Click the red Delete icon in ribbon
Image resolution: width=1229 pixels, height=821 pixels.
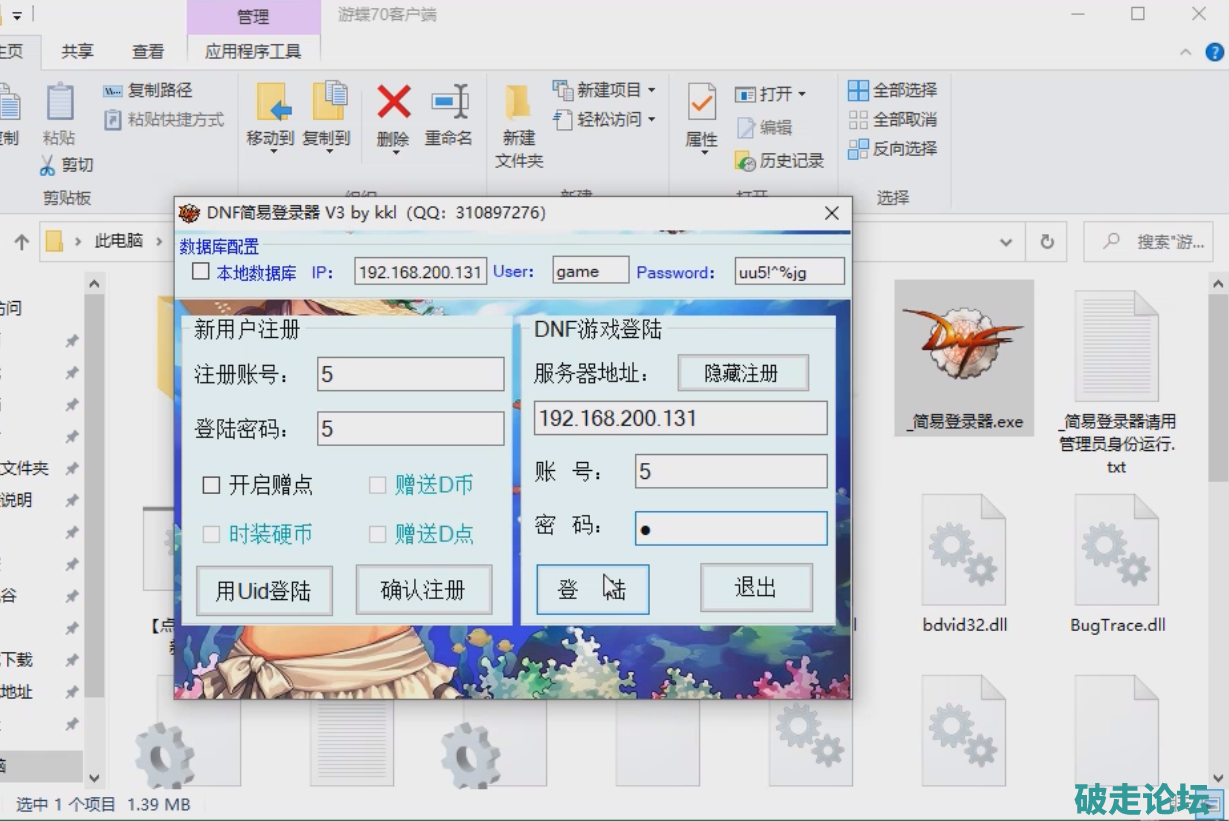393,103
